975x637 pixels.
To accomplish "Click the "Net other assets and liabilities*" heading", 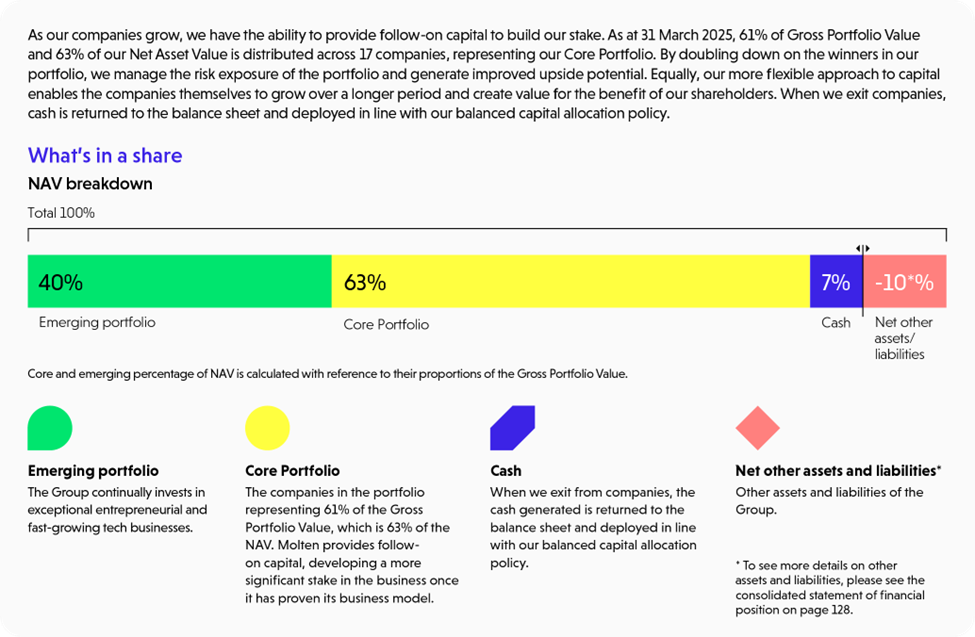I will coord(838,470).
